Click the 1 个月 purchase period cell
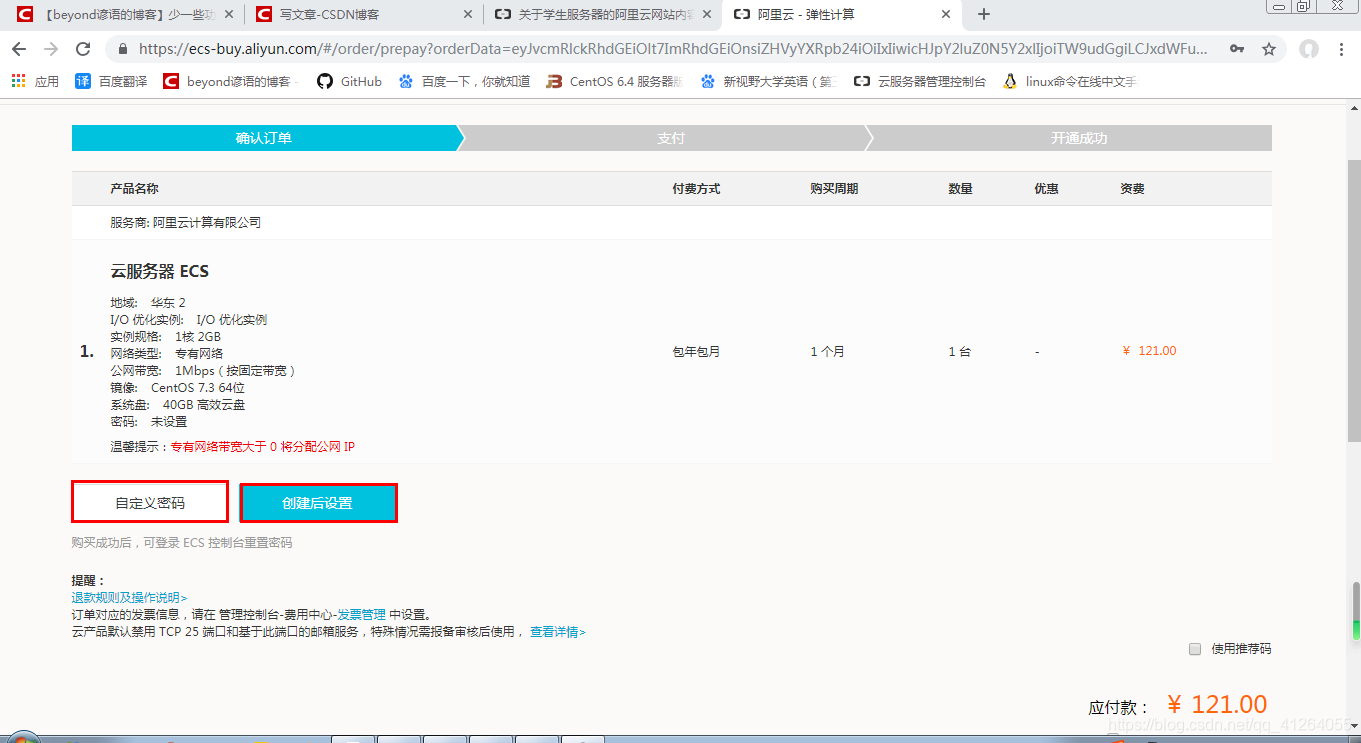The height and width of the screenshot is (743, 1361). point(828,351)
